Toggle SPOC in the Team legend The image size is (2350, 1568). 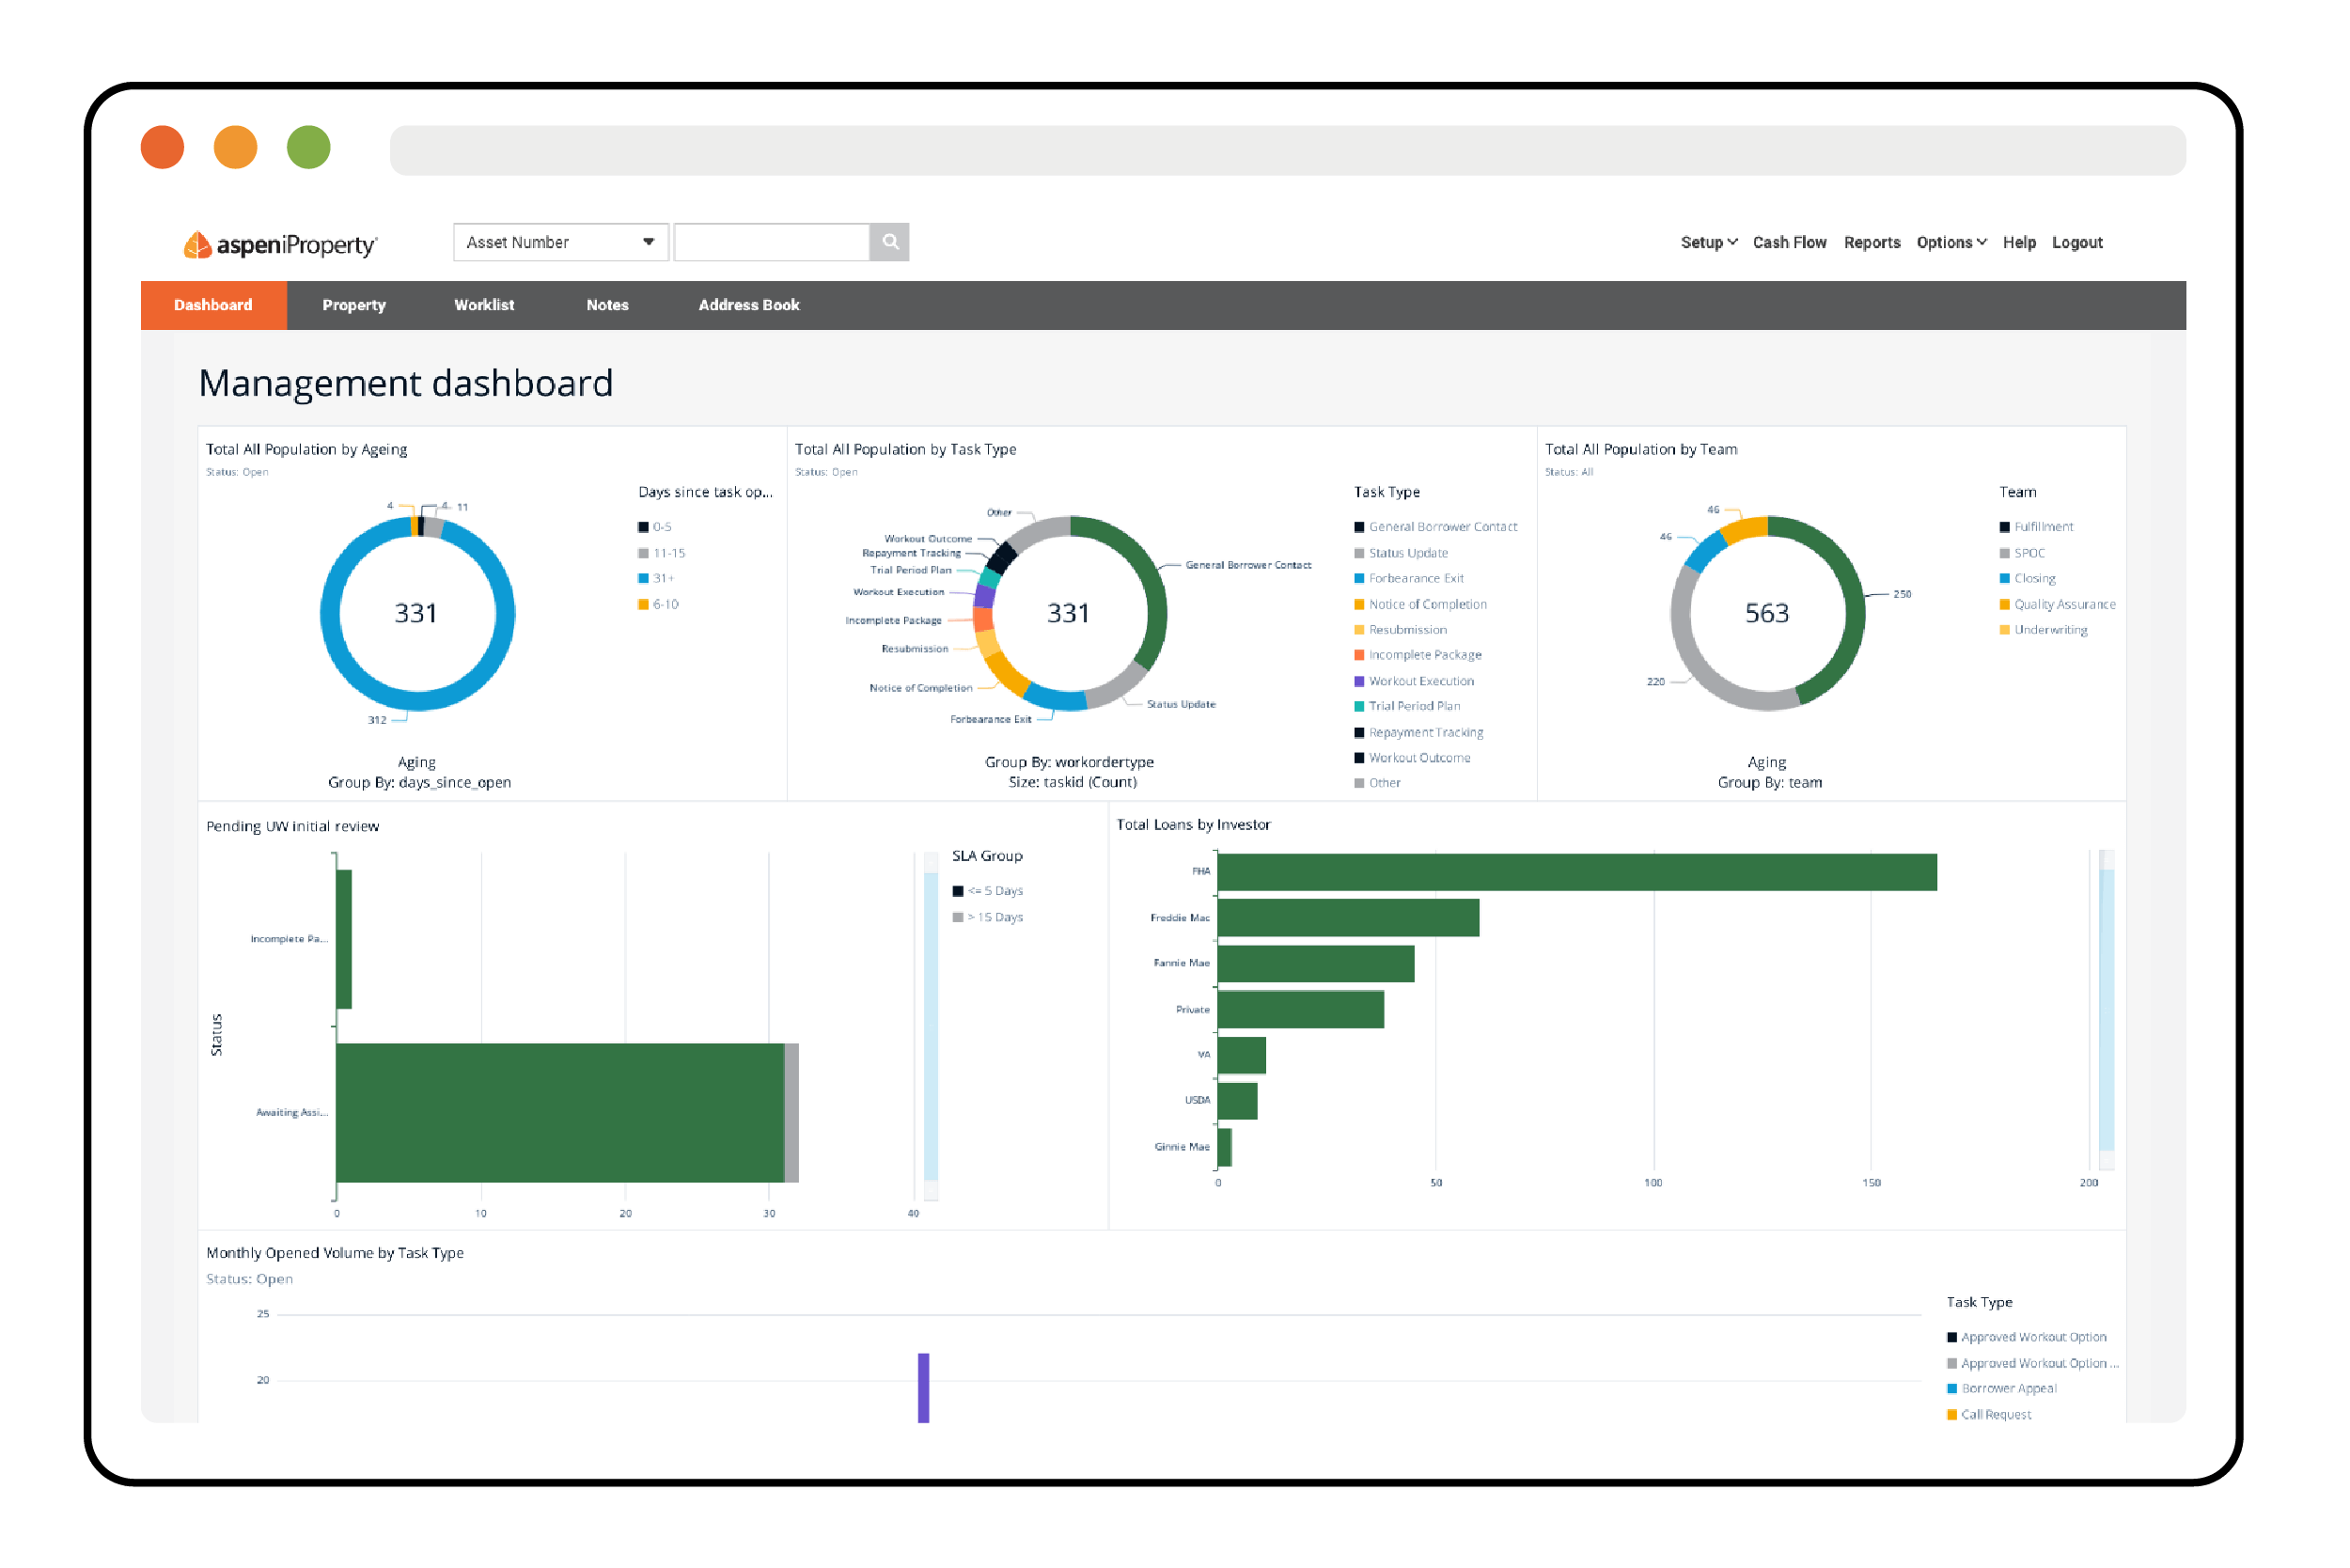[x=2004, y=552]
